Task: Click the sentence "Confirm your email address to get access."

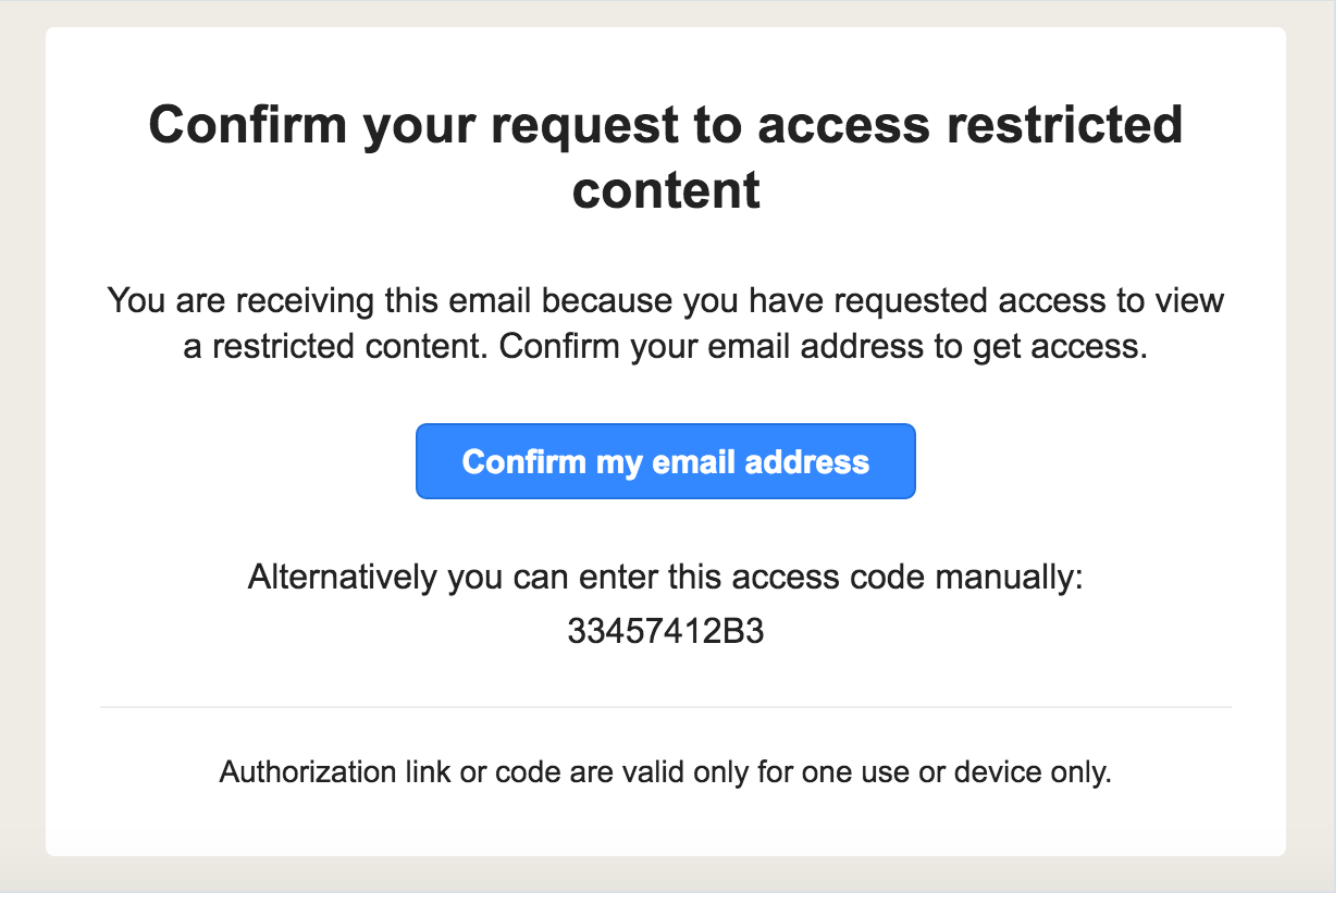Action: (823, 346)
